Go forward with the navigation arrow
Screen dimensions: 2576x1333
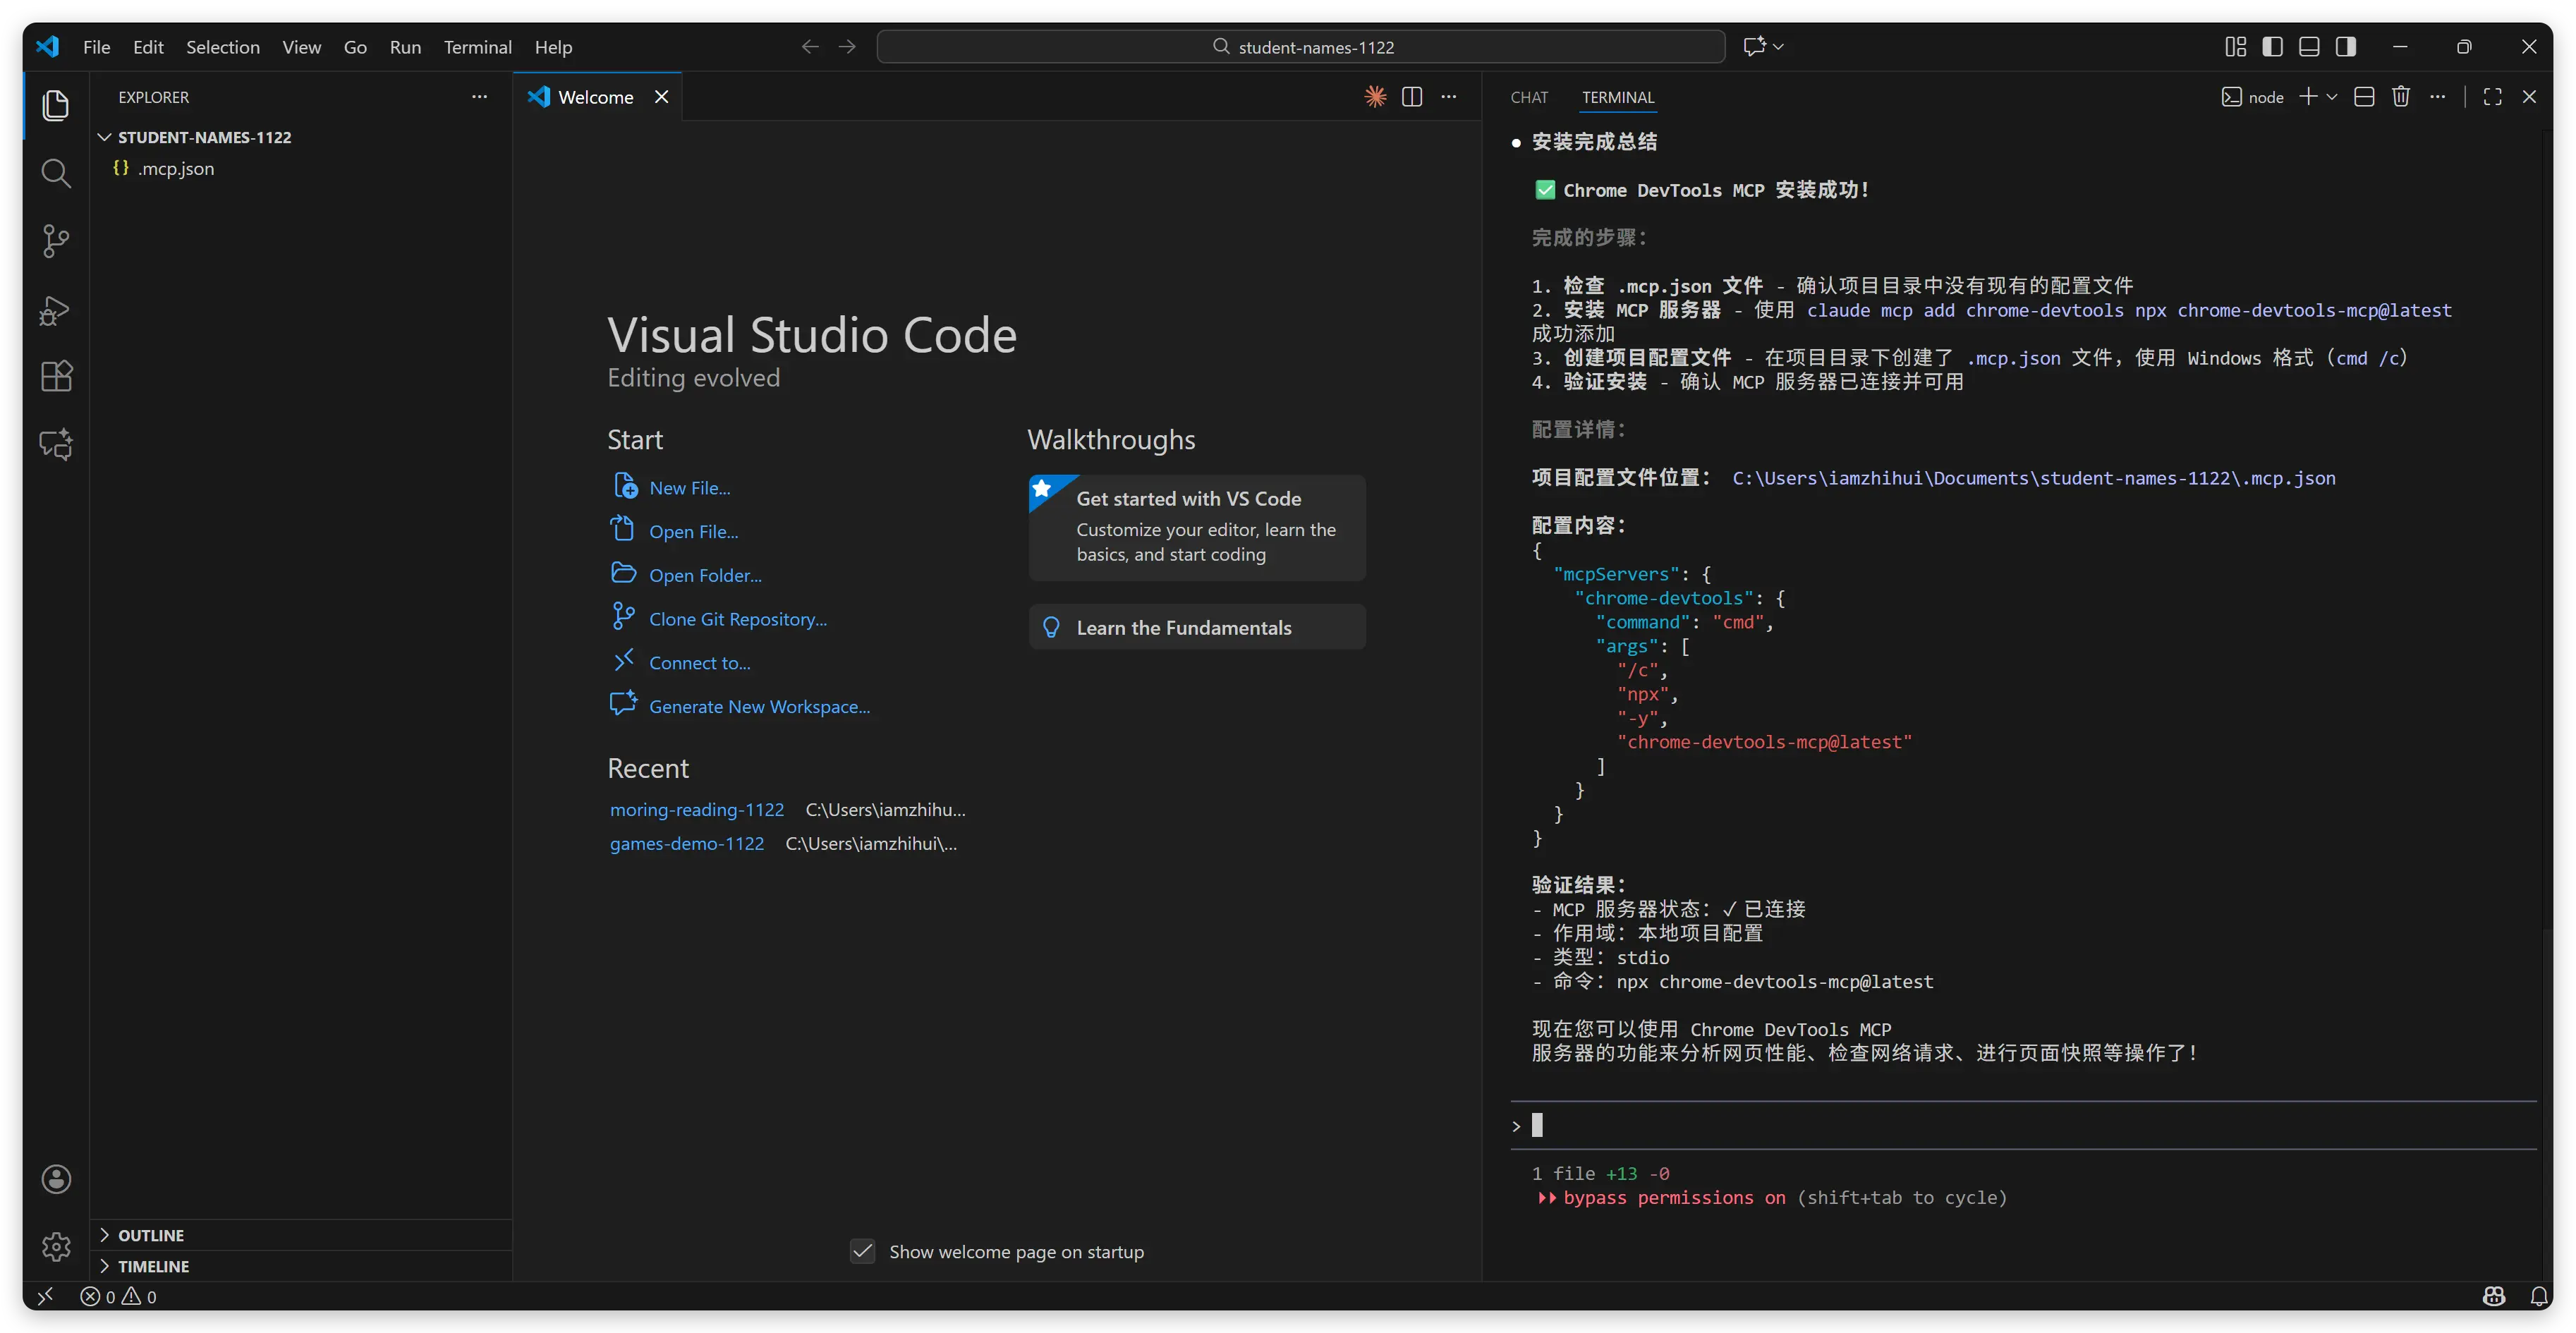847,47
